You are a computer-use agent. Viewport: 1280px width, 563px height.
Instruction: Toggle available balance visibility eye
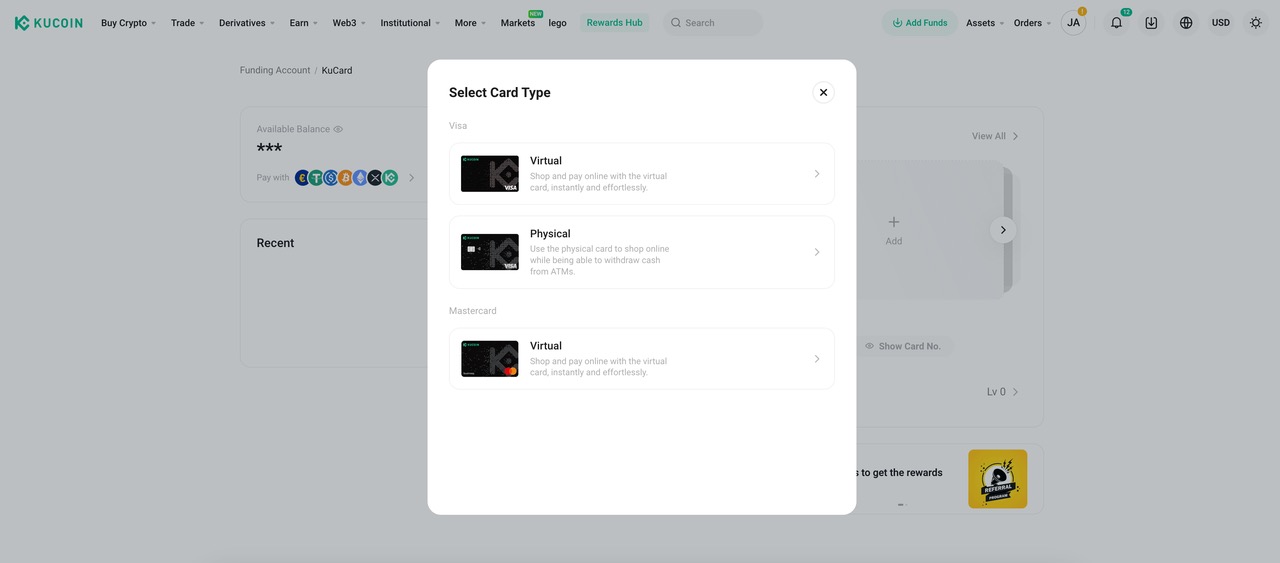tap(338, 129)
